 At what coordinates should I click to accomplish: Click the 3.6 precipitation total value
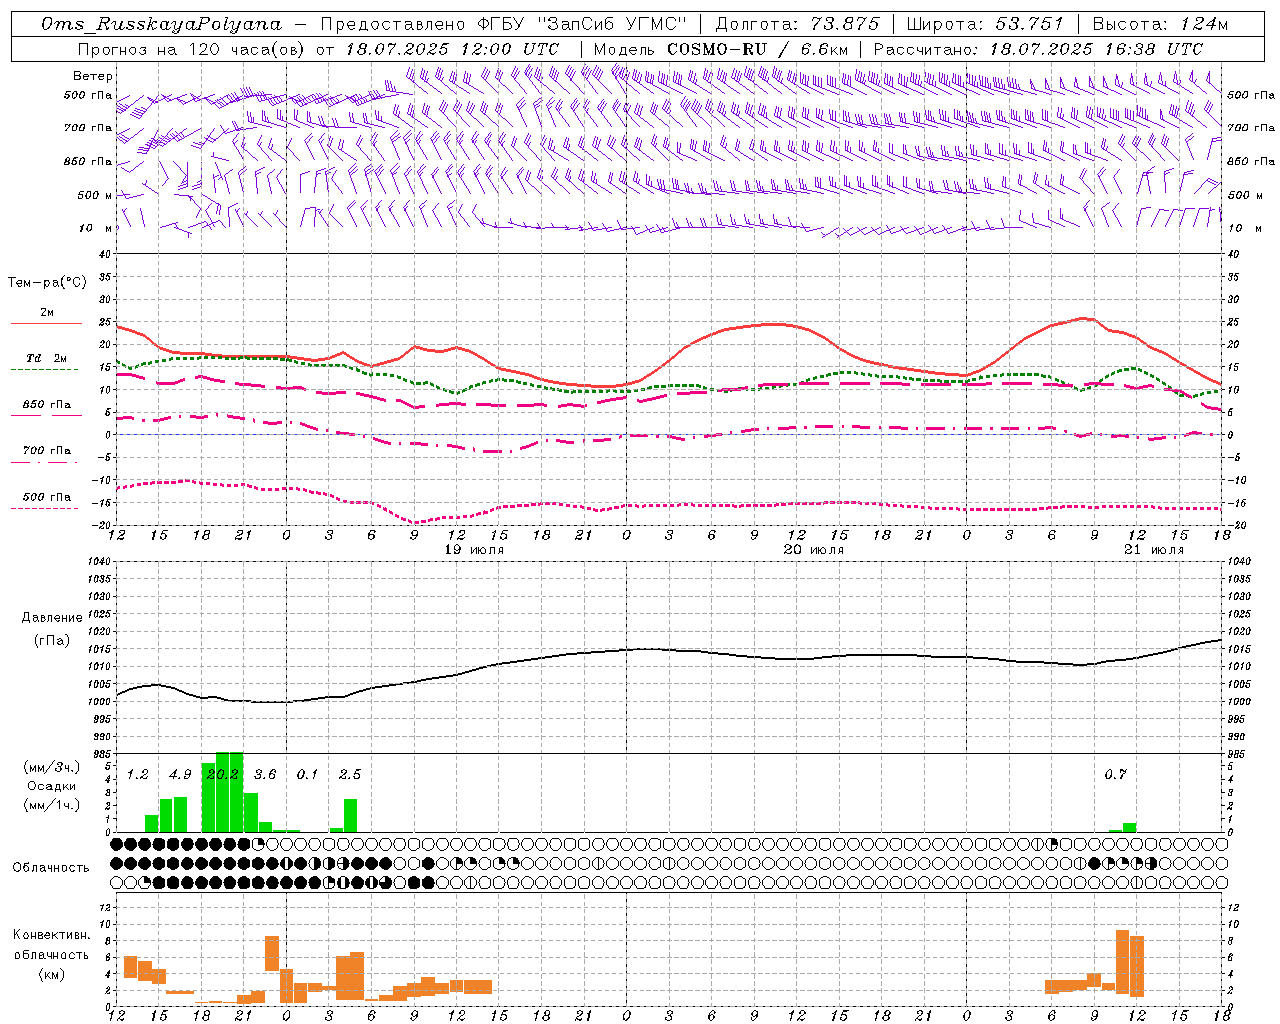265,774
